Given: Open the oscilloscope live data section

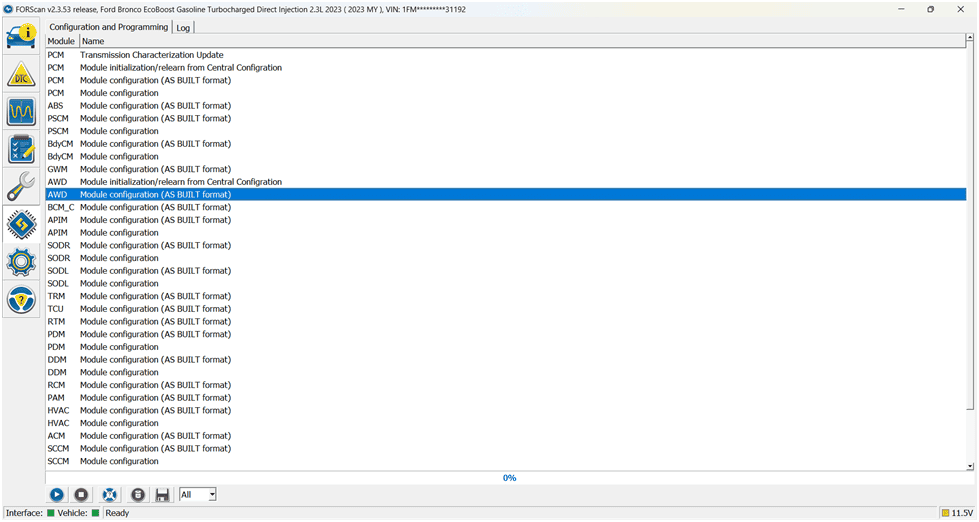Looking at the screenshot, I should [21, 112].
